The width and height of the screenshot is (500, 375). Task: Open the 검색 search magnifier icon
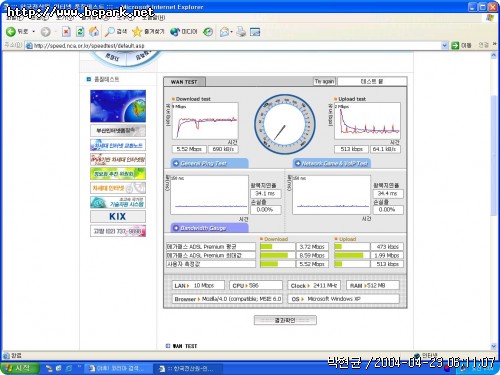pyautogui.click(x=109, y=32)
